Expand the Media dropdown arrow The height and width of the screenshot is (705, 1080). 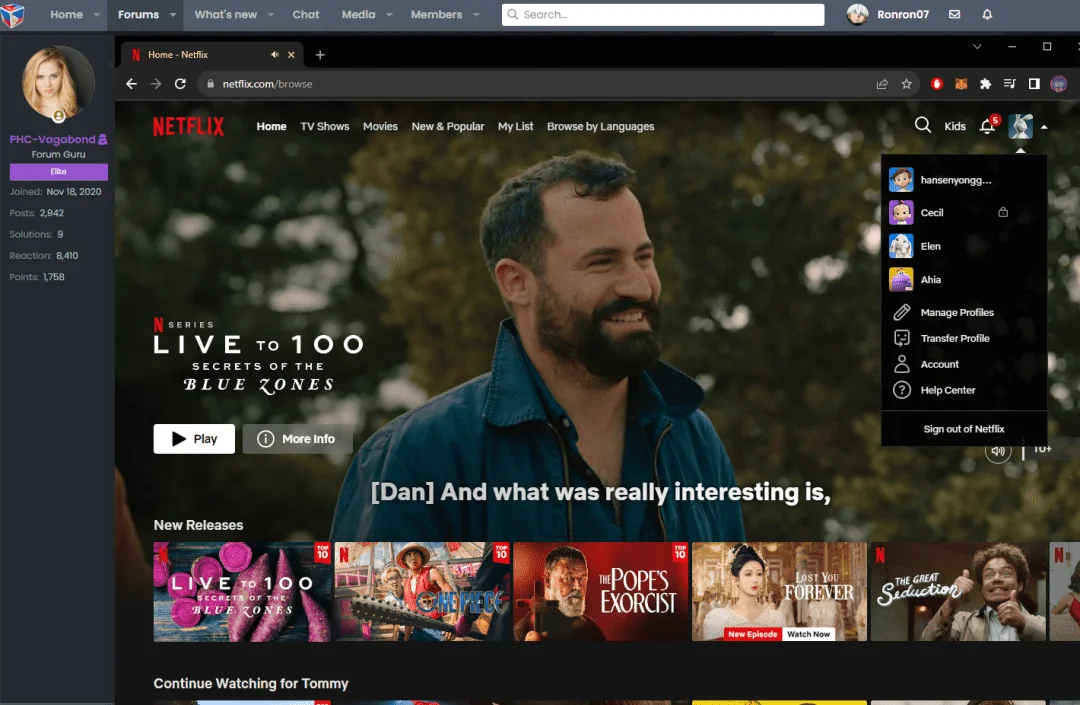389,14
